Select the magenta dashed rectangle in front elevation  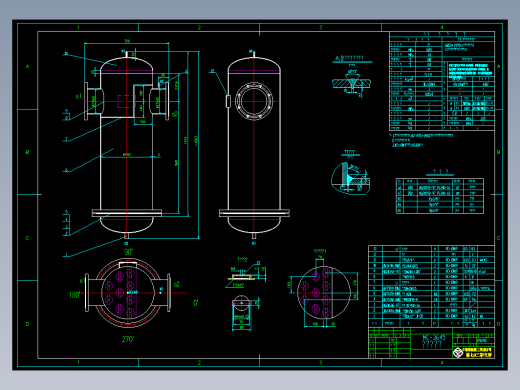click(126, 101)
